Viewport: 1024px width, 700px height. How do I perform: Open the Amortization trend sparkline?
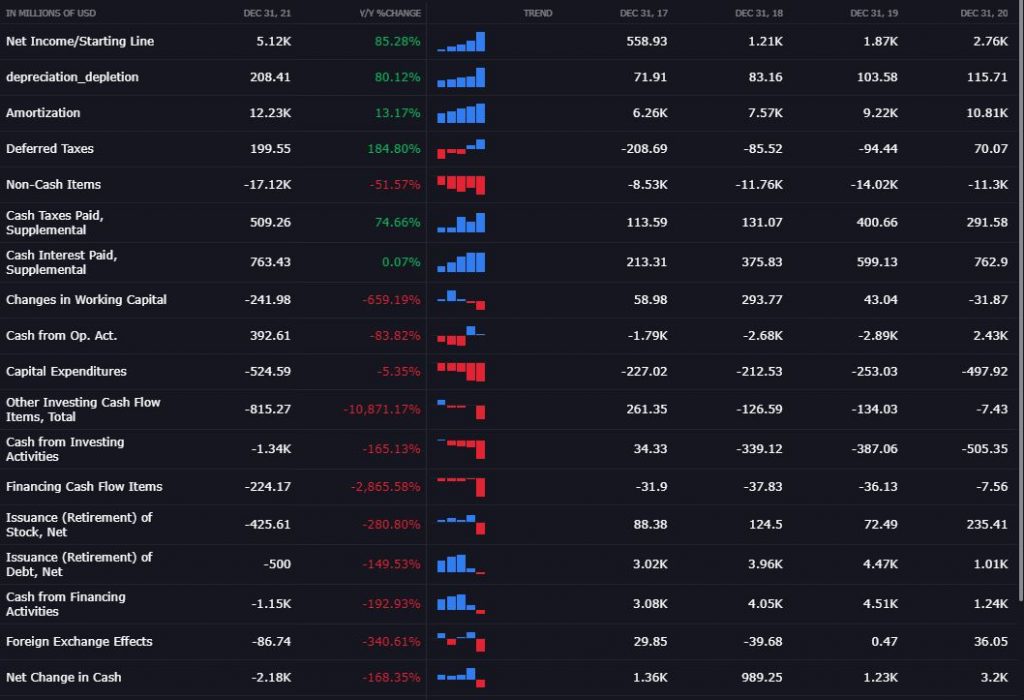(461, 113)
